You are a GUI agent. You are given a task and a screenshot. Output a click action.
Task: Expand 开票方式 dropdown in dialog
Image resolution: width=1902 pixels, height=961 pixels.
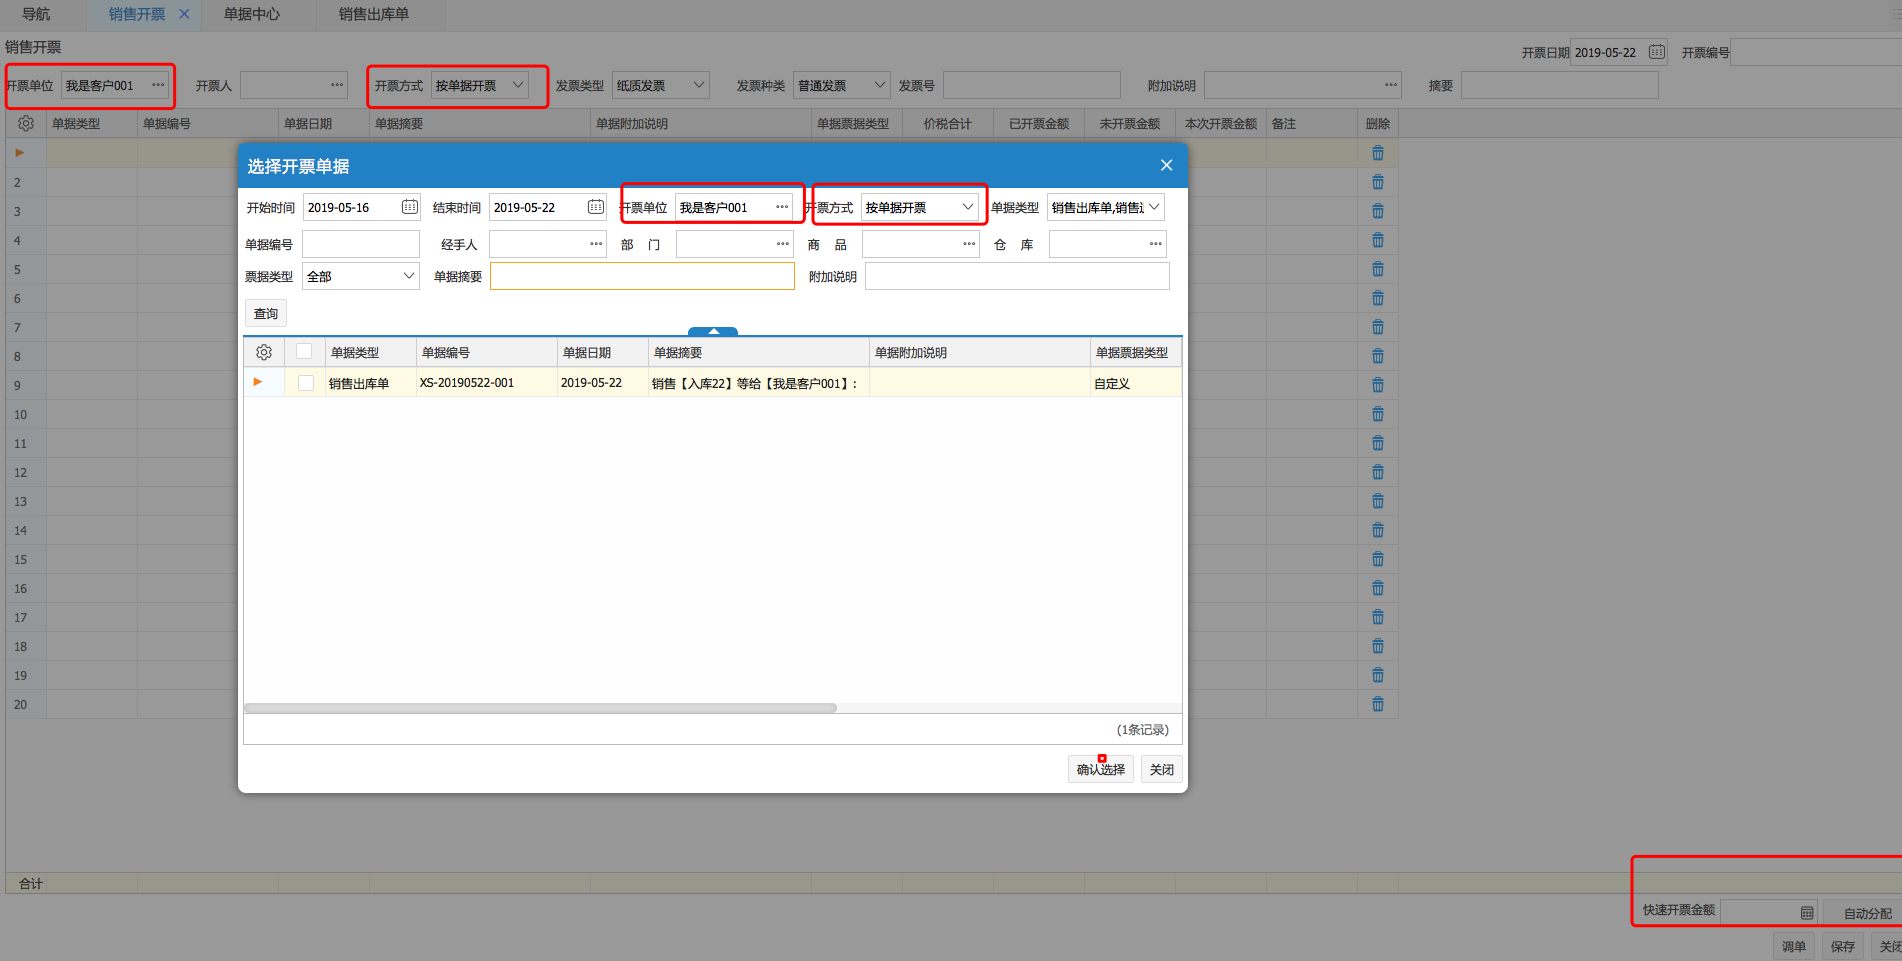(967, 207)
